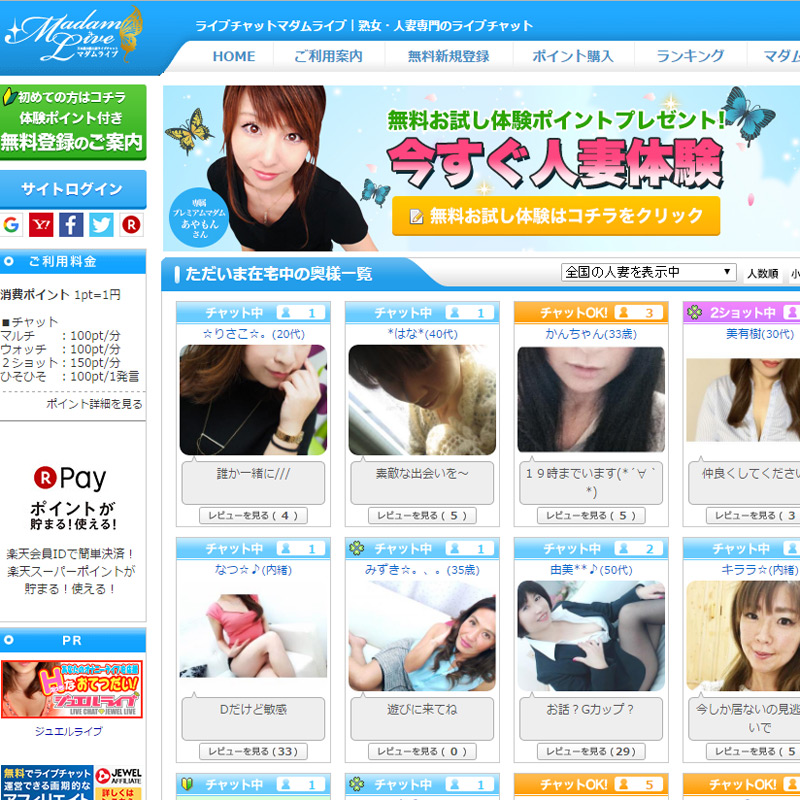This screenshot has width=800, height=800.
Task: Click viewer count icon on 由美's card
Action: tap(623, 548)
